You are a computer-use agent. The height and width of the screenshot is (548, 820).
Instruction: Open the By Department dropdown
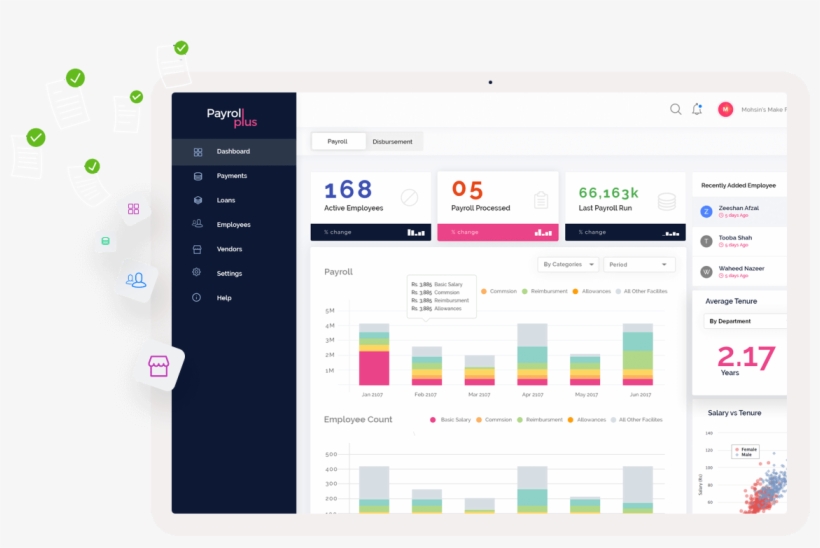click(745, 321)
